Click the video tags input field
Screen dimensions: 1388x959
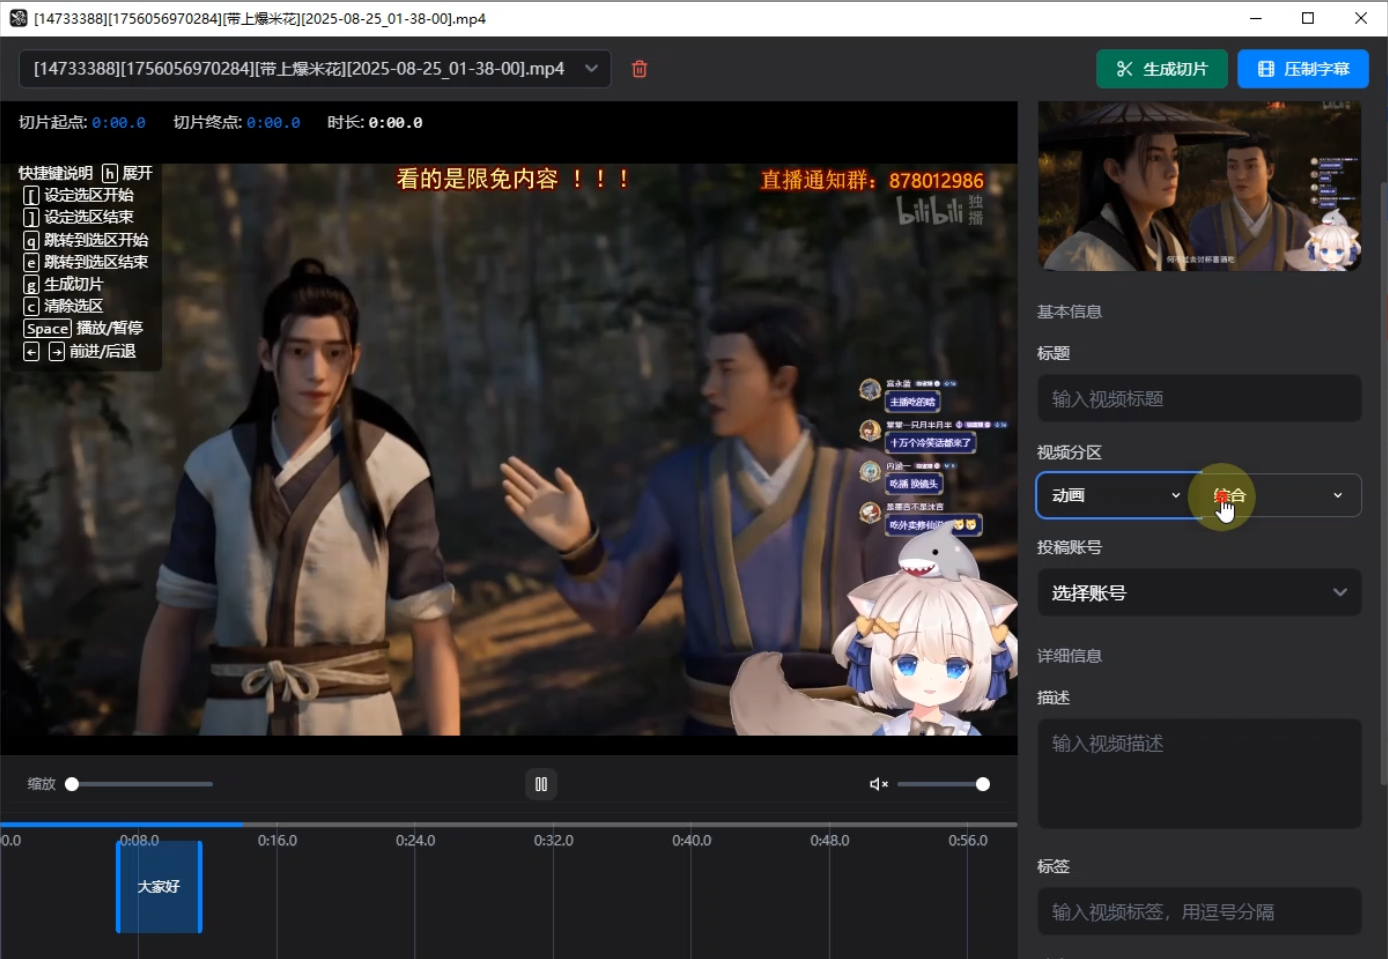pyautogui.click(x=1199, y=912)
